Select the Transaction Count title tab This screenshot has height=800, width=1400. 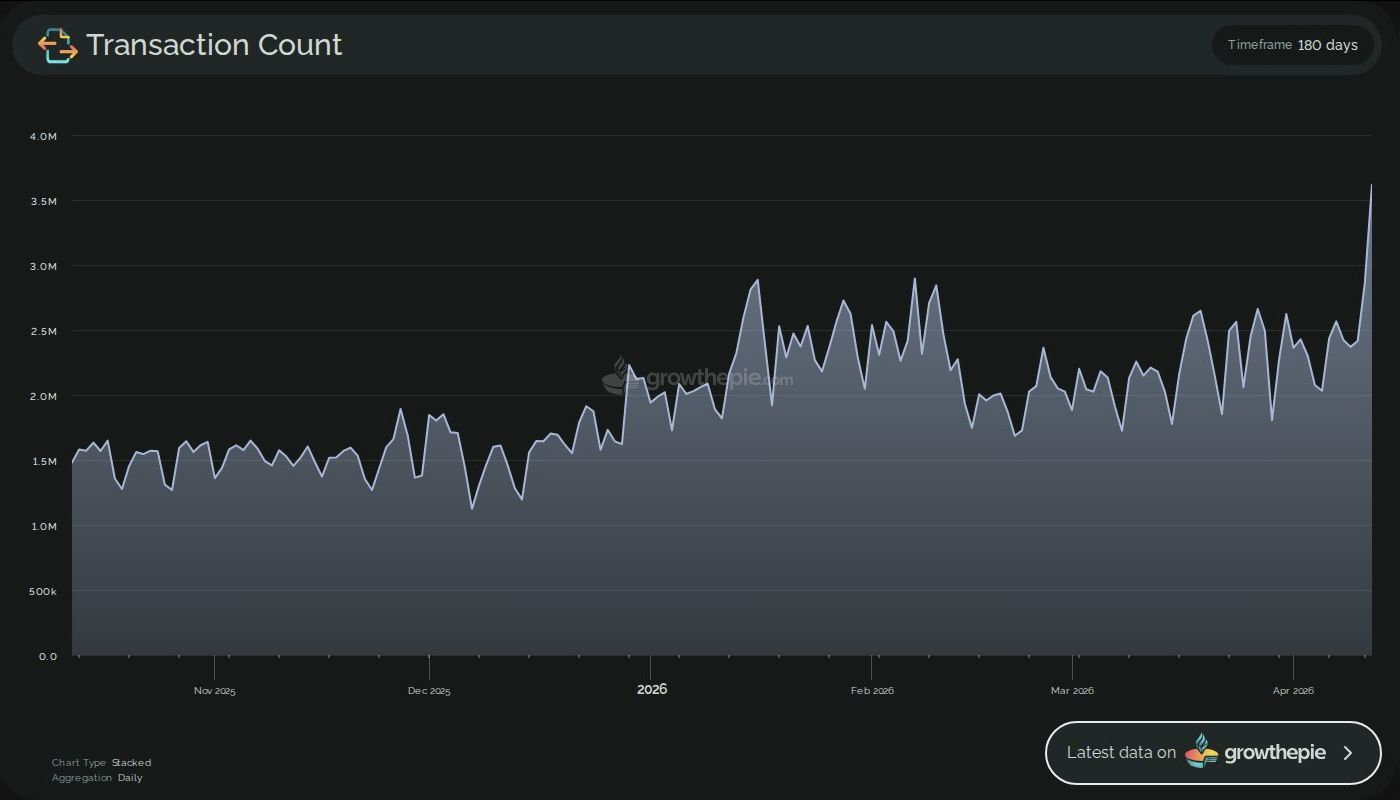pos(213,44)
